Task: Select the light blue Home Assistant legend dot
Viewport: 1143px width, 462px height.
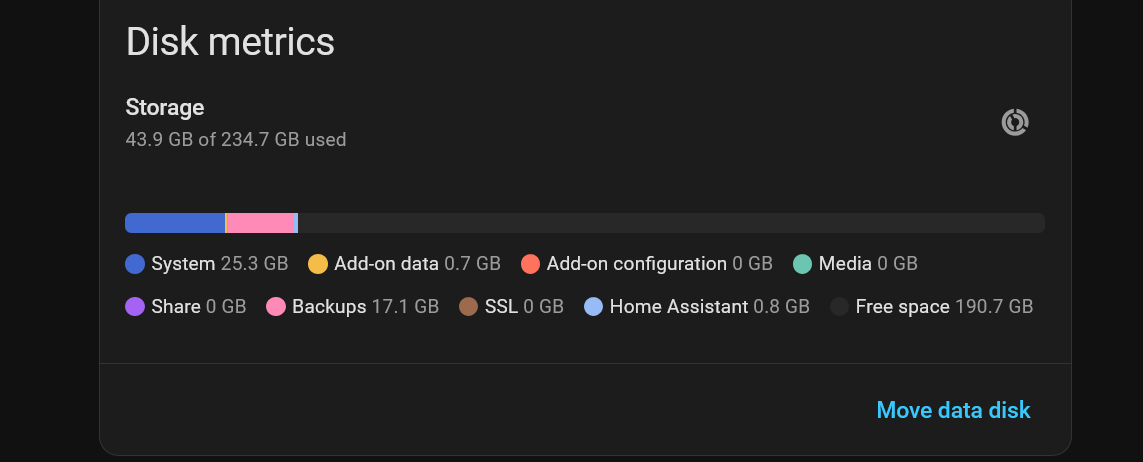Action: (594, 306)
